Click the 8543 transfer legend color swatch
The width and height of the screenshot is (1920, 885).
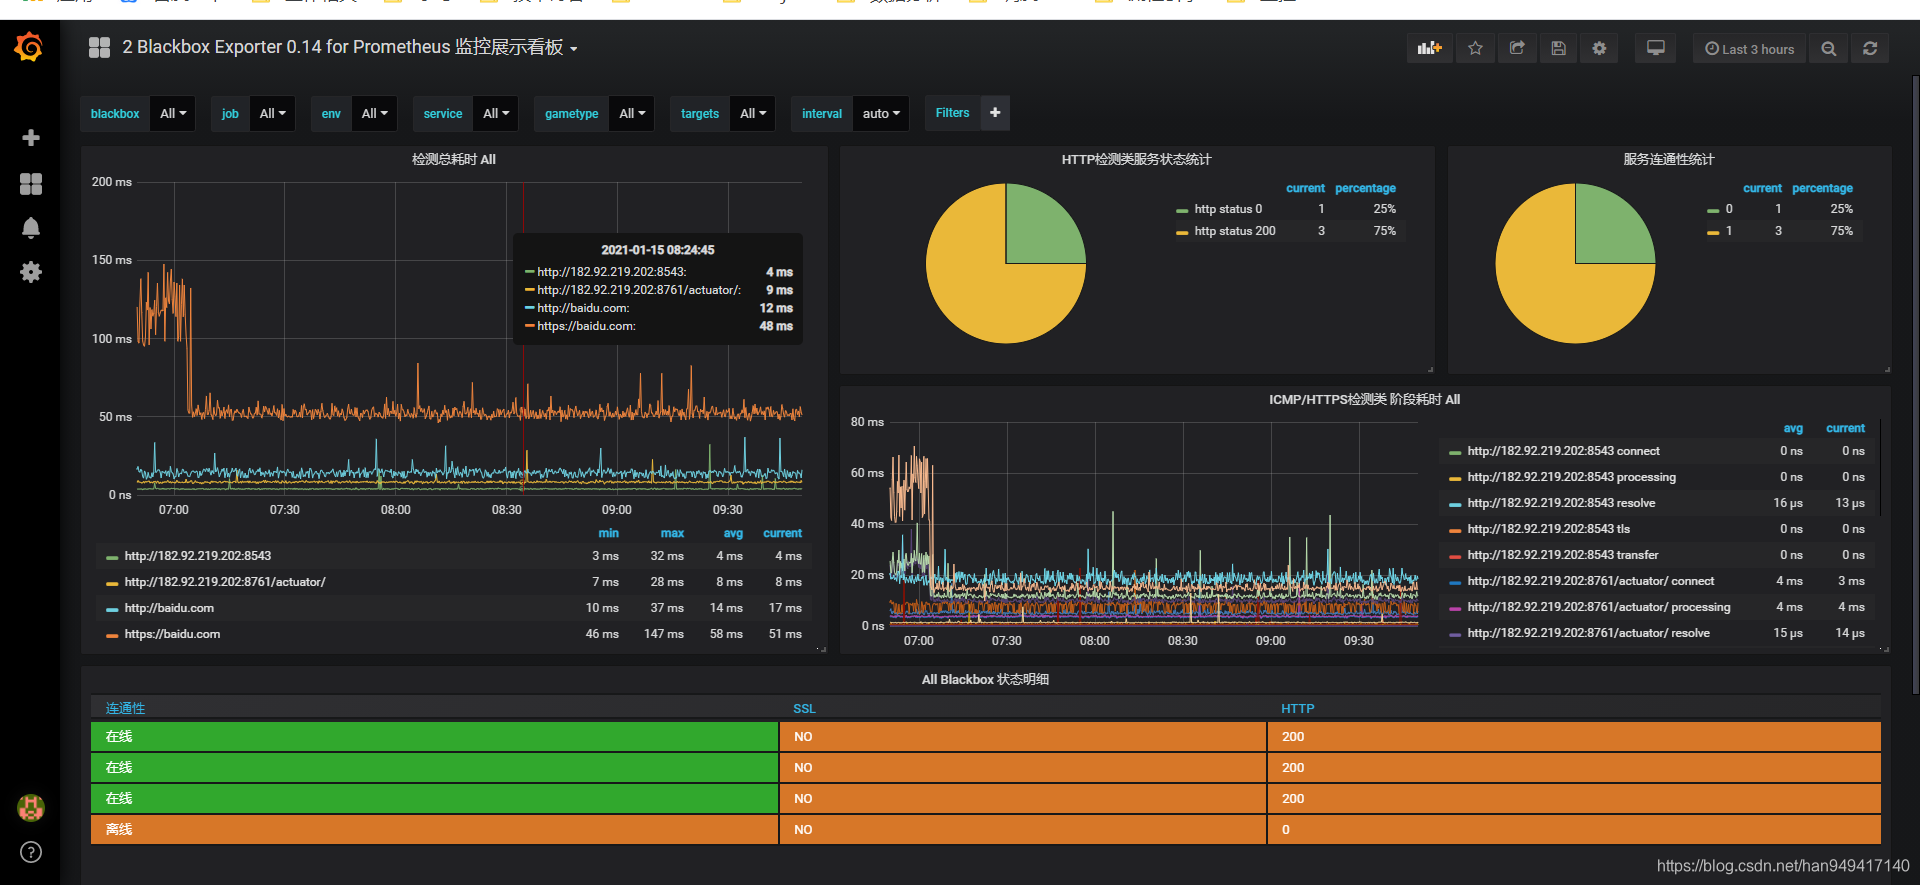(1455, 556)
